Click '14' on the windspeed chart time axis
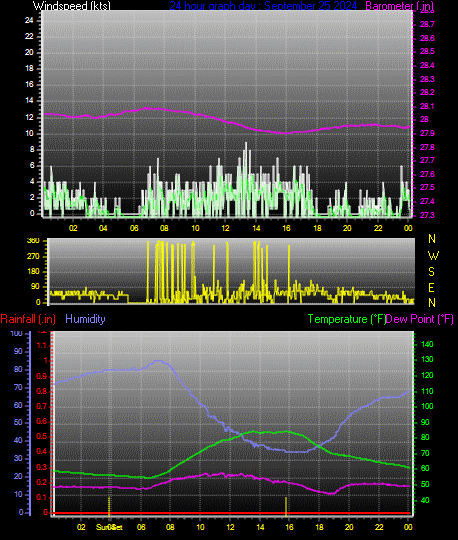 point(256,228)
